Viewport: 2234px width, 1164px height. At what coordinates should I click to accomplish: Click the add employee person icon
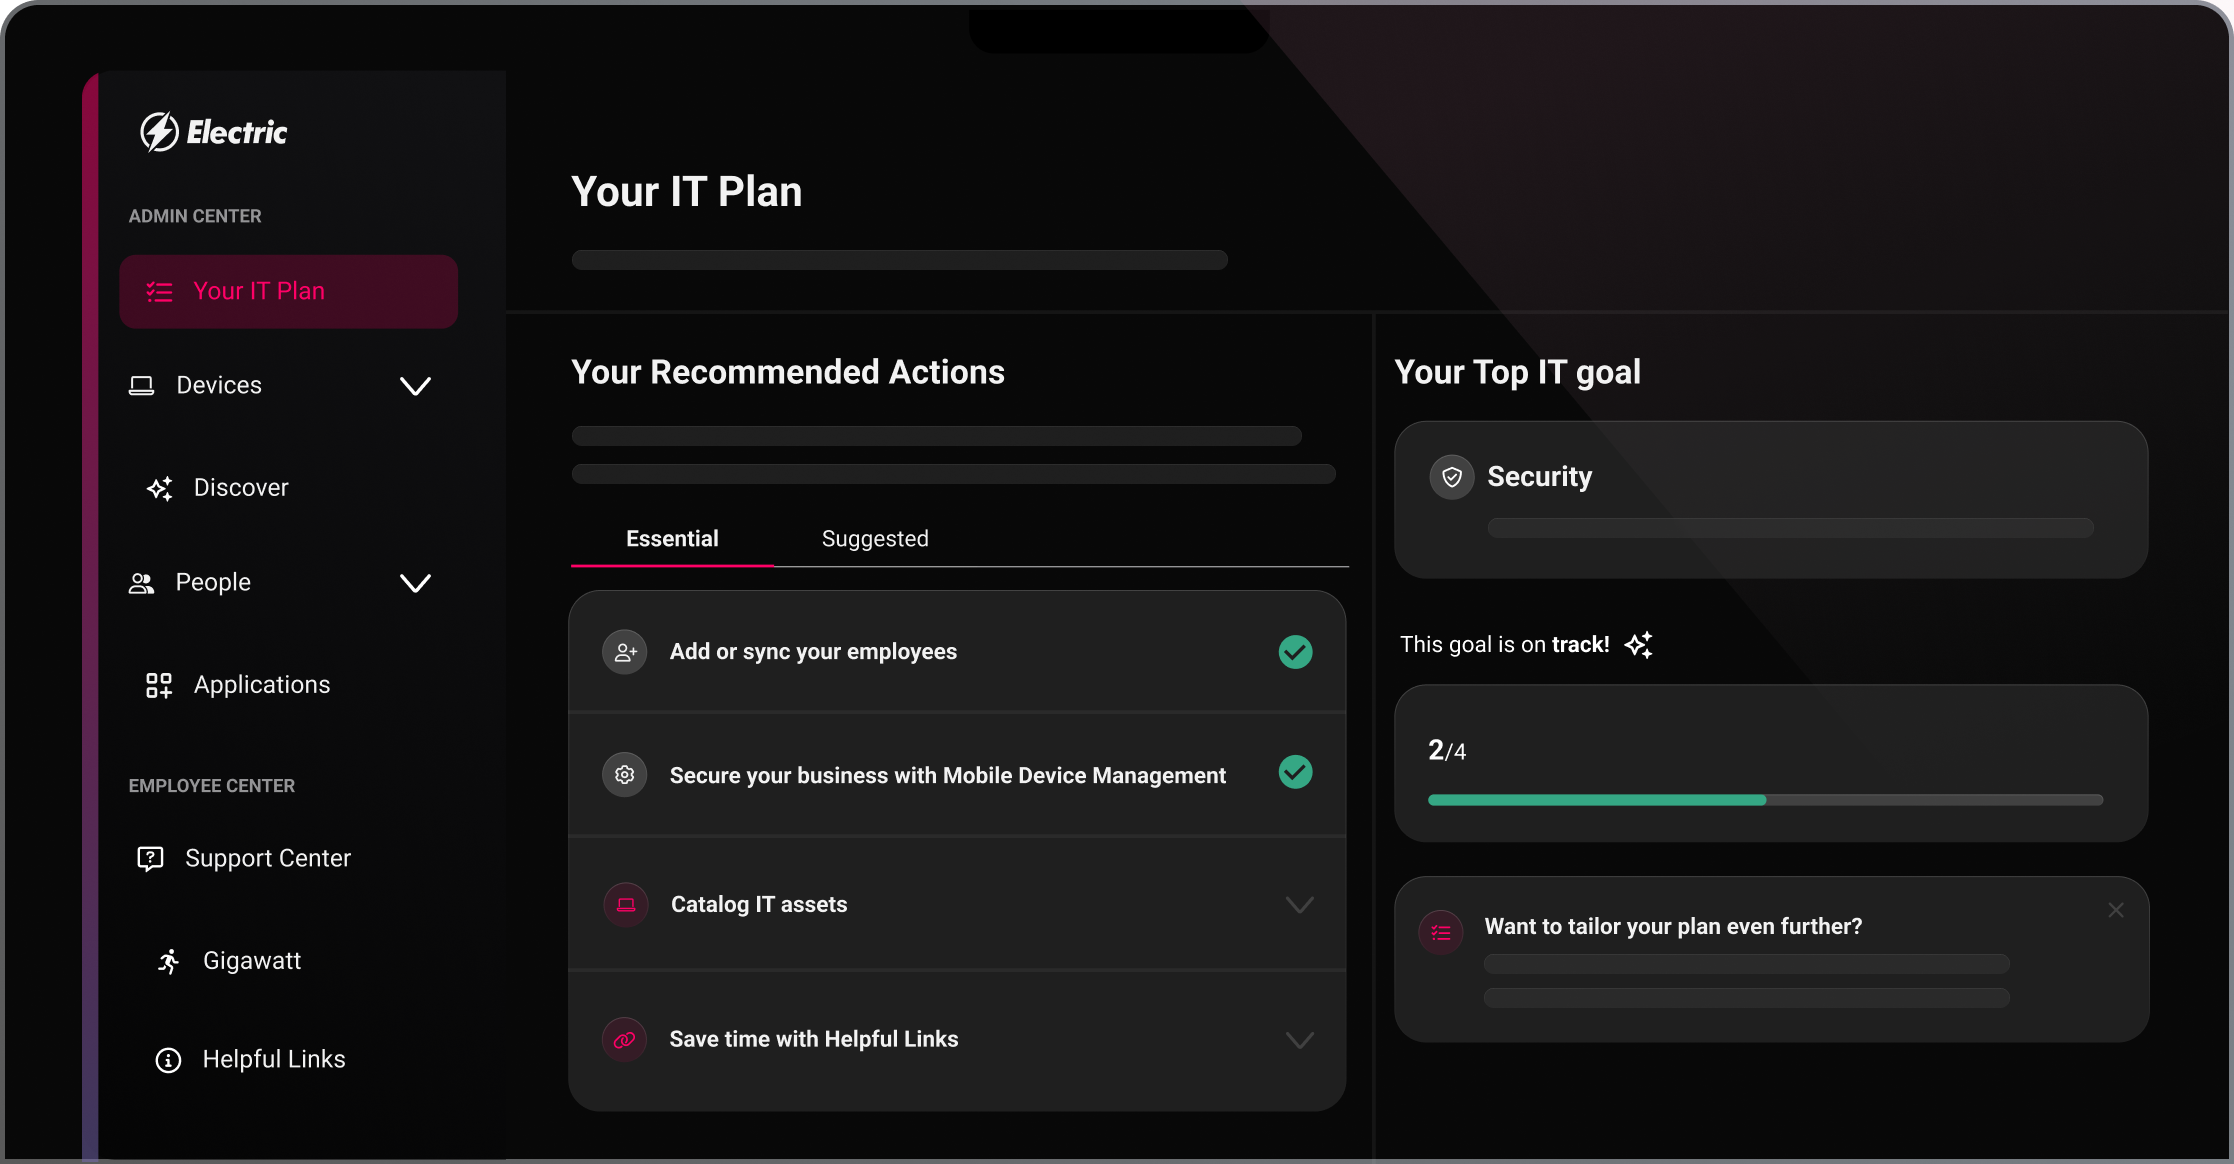click(x=625, y=652)
